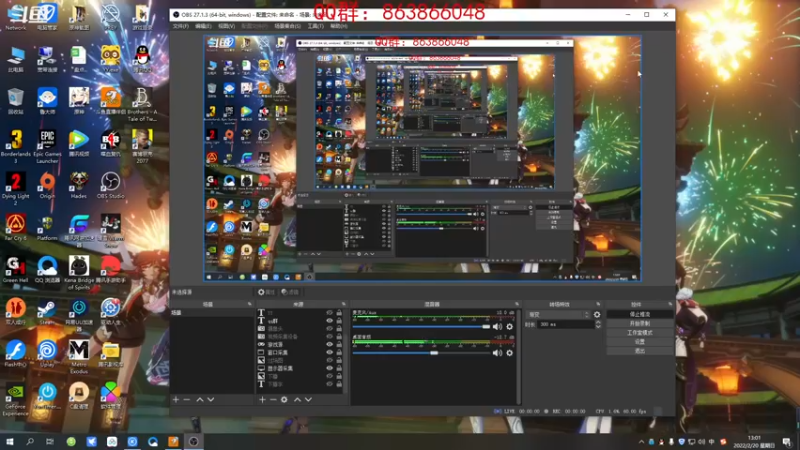Open Mic/Aux channel settings gear

(x=509, y=327)
